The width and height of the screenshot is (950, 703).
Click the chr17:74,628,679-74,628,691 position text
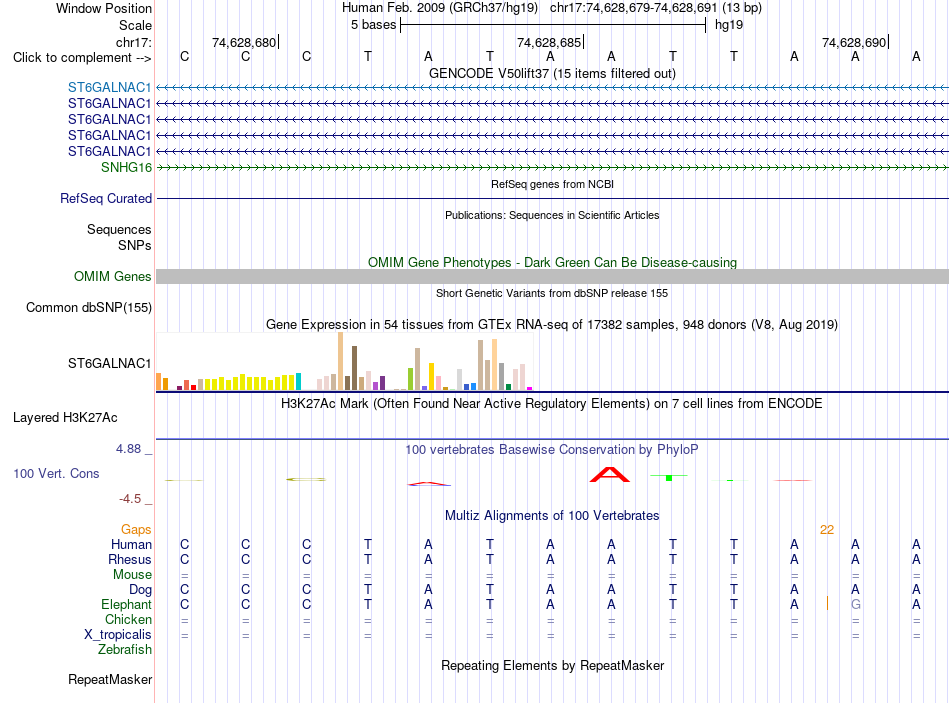pyautogui.click(x=633, y=8)
